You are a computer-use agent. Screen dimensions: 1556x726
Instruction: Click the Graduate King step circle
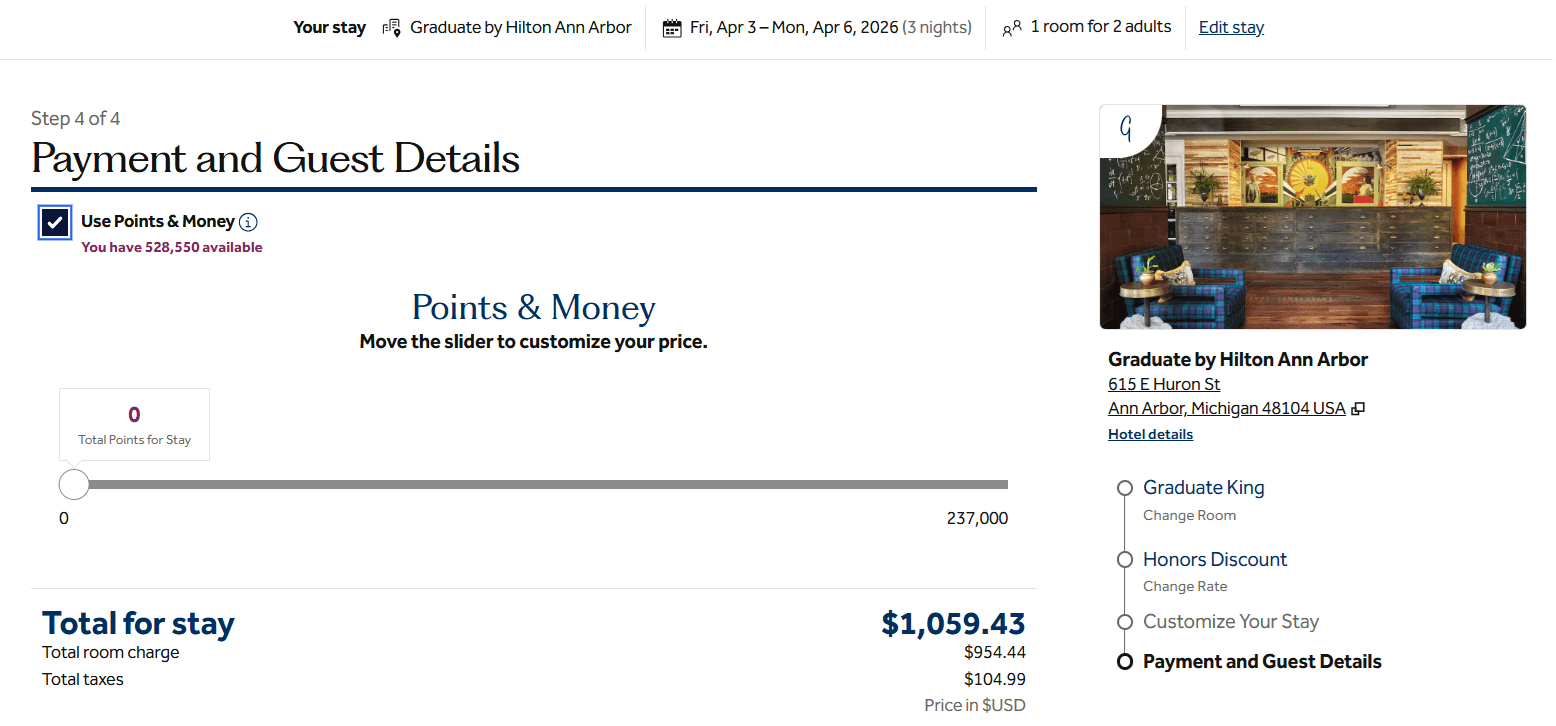[1125, 488]
